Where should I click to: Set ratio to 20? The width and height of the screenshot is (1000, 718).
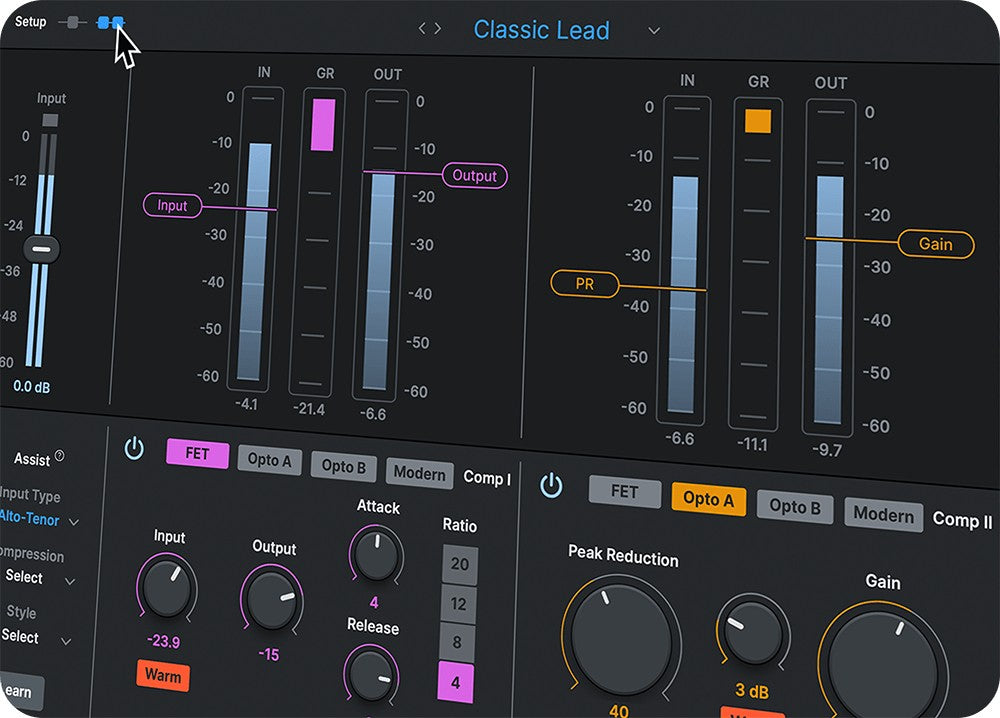(460, 564)
